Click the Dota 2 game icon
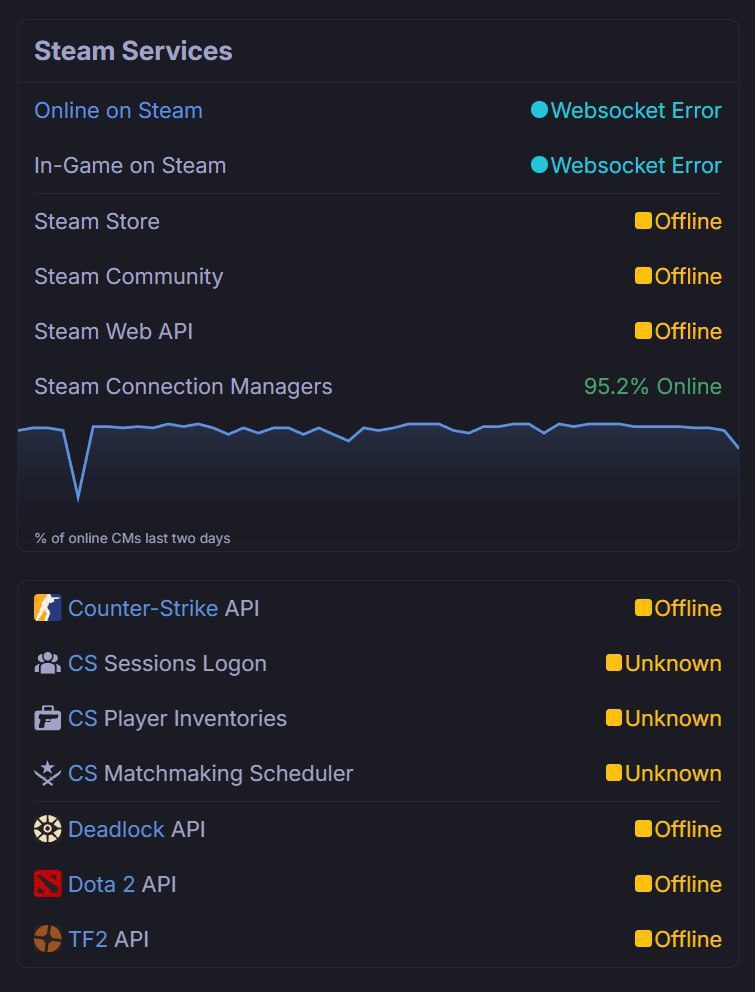The width and height of the screenshot is (755, 992). pos(47,884)
